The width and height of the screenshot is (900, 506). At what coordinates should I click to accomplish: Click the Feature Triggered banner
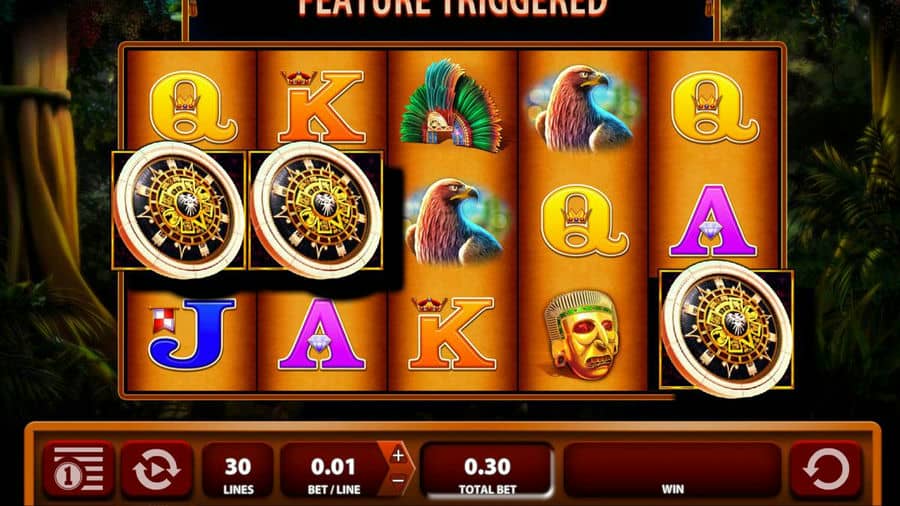[452, 8]
